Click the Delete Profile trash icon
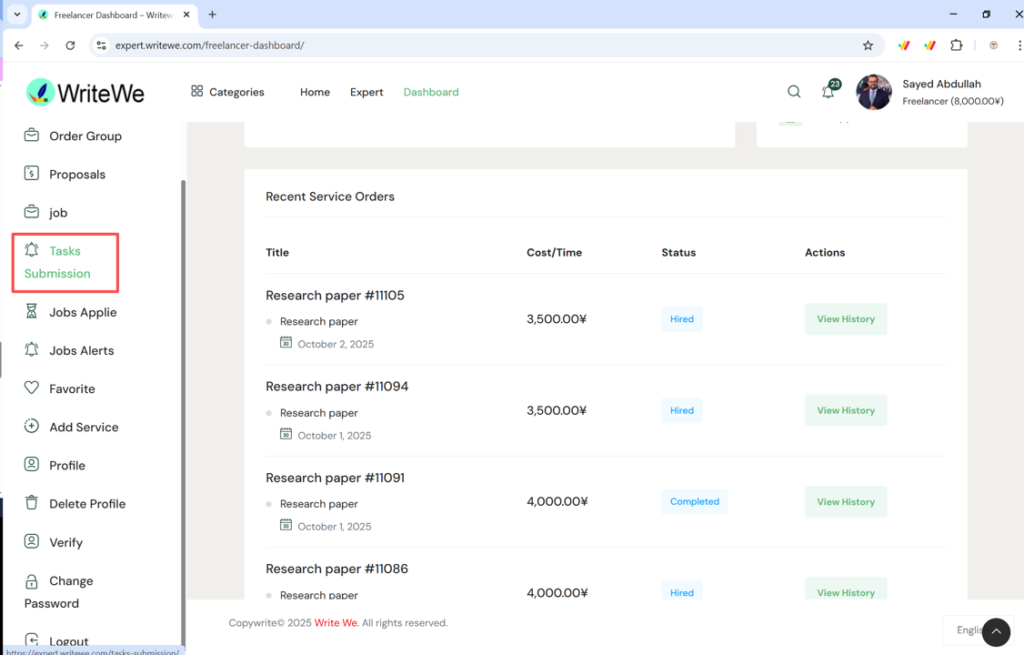 coord(32,503)
